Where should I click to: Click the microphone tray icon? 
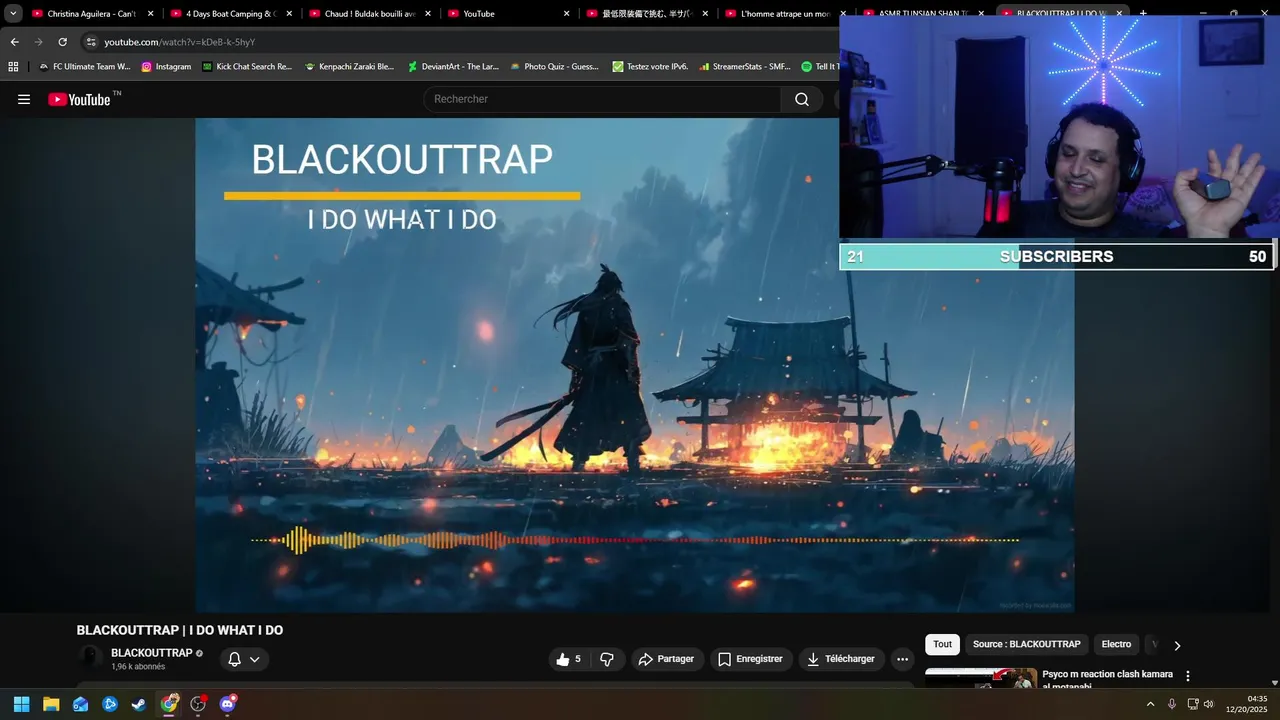(x=1172, y=704)
